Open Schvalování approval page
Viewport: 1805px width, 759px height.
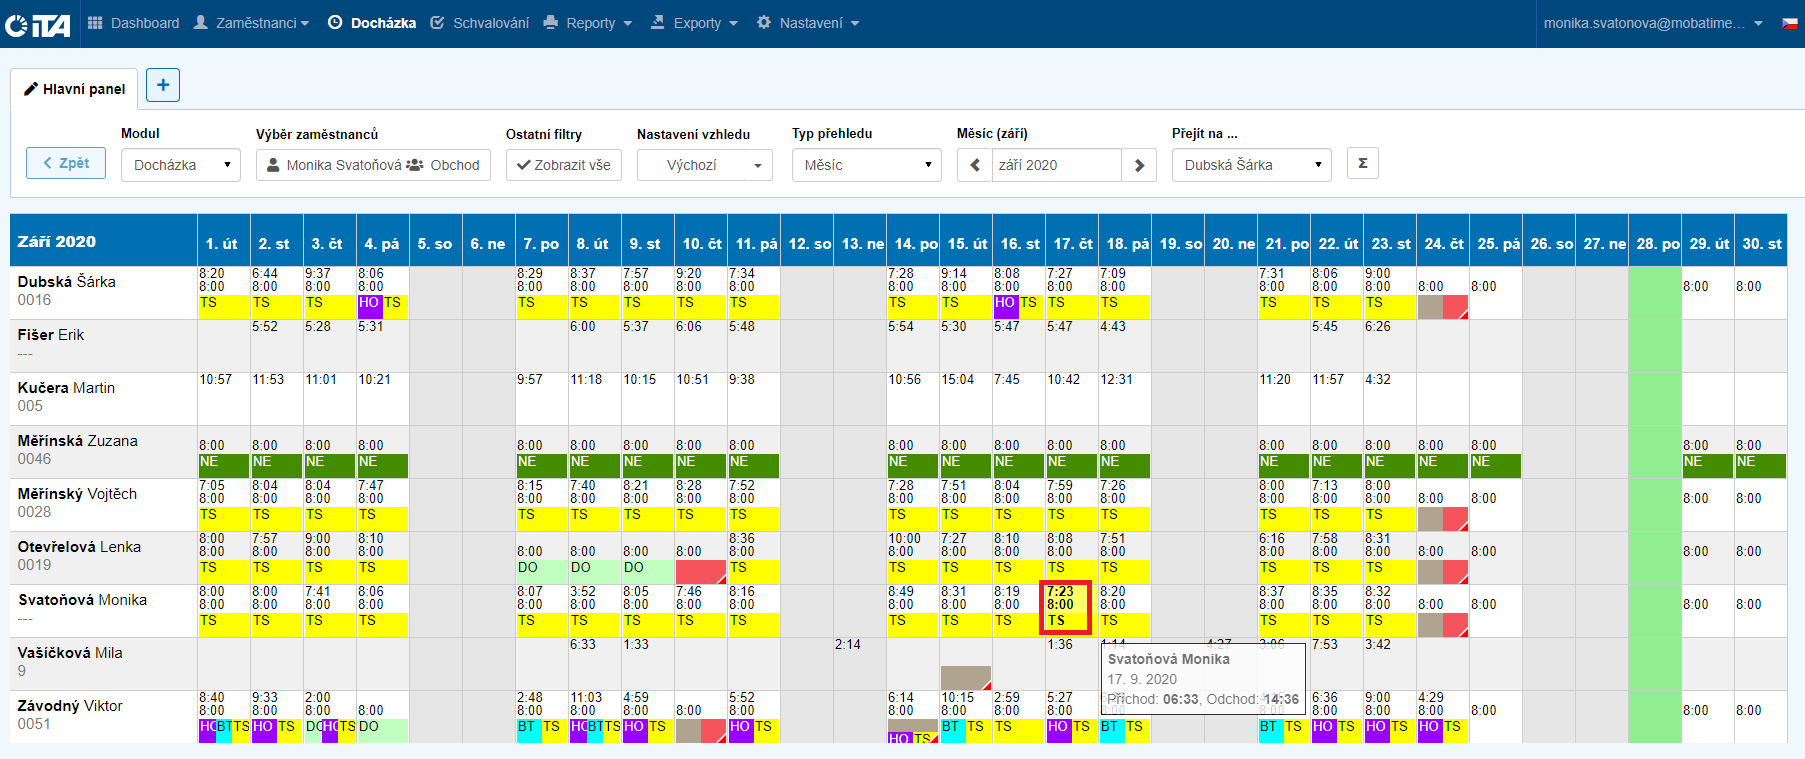click(x=480, y=23)
